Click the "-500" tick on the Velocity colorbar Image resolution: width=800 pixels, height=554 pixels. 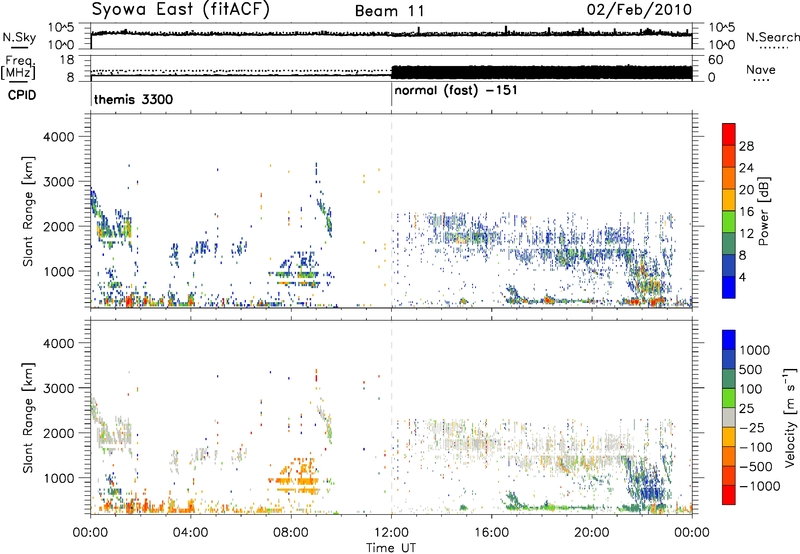(756, 466)
